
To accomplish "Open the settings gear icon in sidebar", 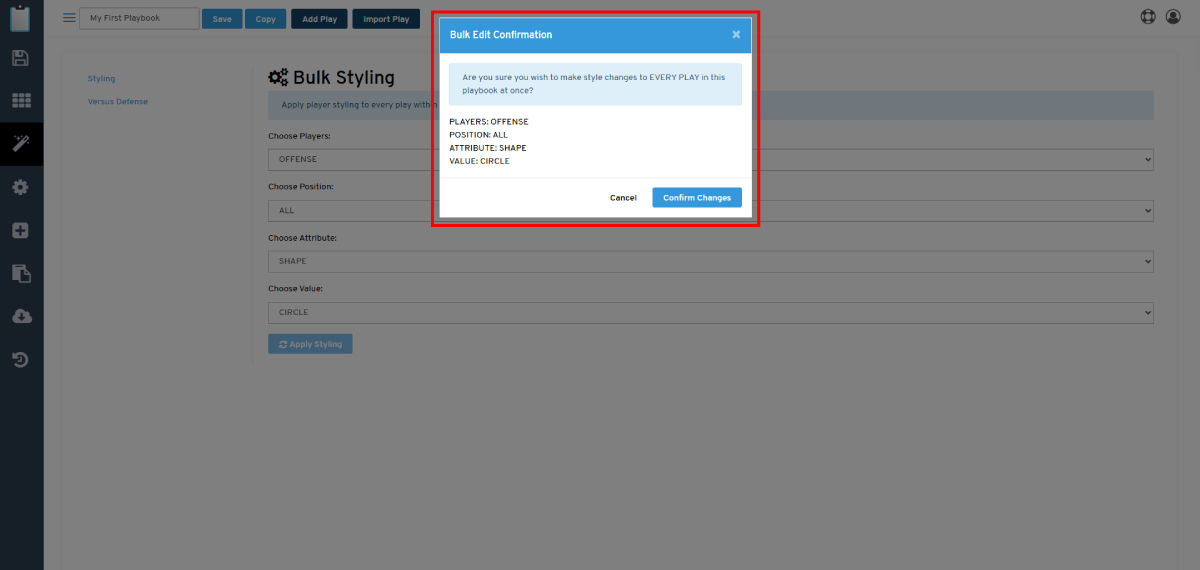I will tap(20, 187).
